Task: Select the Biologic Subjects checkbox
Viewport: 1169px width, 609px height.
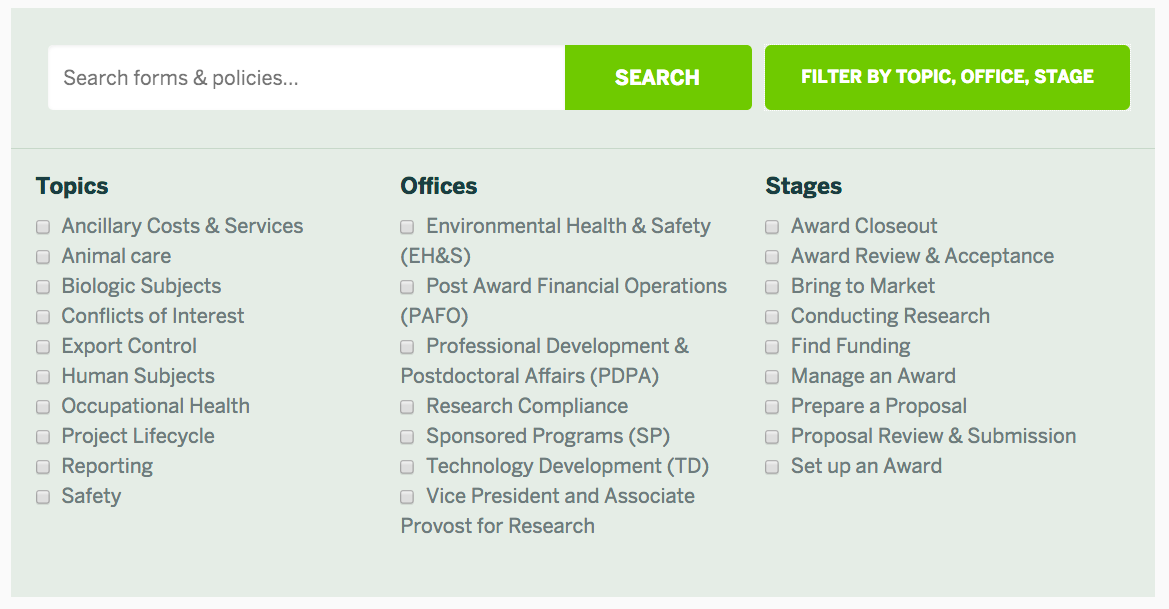Action: coord(43,287)
